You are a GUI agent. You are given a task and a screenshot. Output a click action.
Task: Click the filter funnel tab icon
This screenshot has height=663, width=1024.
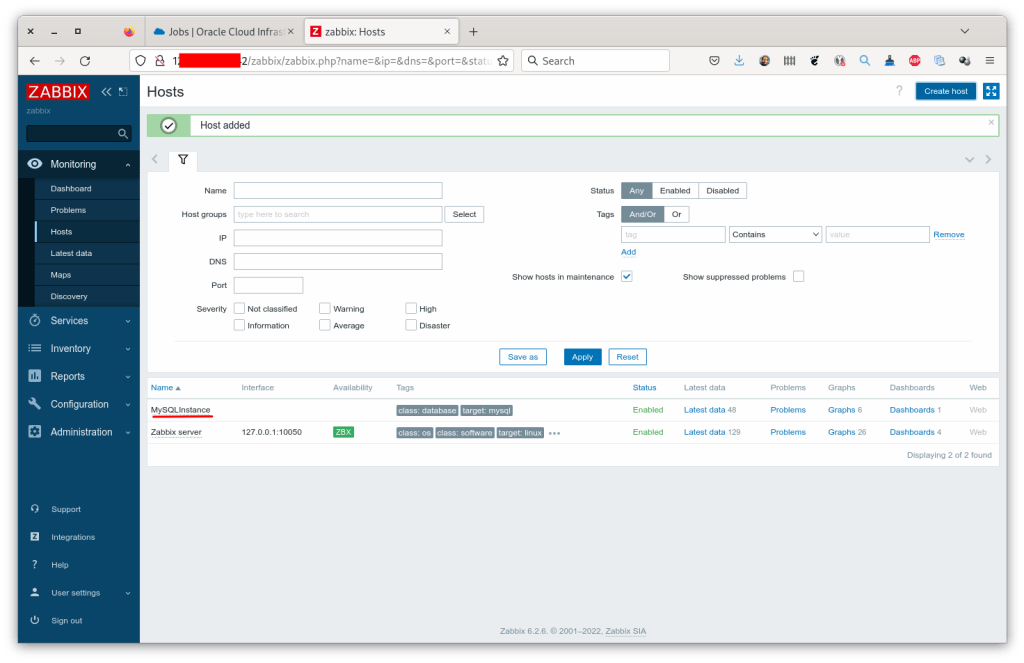click(x=183, y=160)
